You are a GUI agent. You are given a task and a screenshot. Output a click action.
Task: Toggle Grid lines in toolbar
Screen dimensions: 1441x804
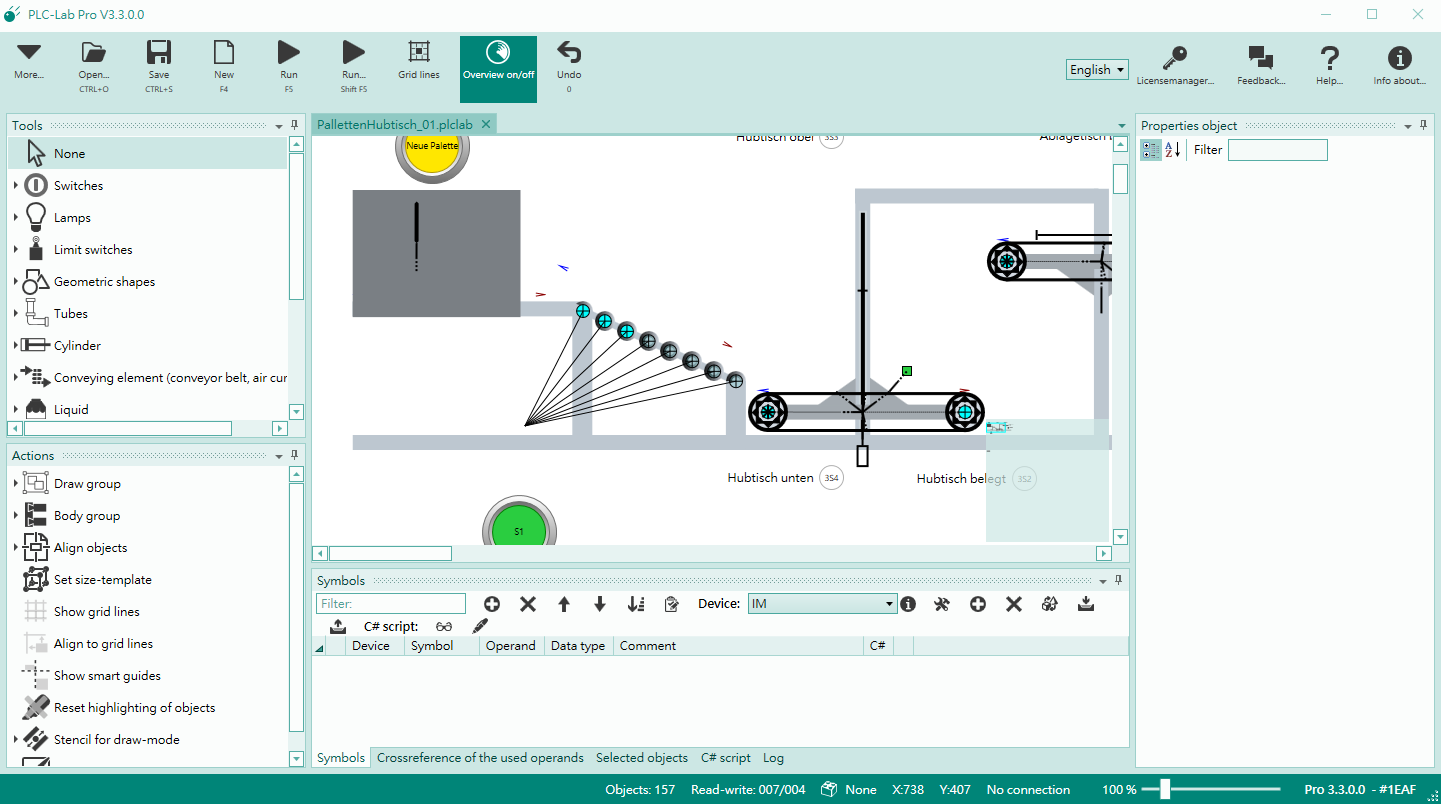tap(419, 60)
